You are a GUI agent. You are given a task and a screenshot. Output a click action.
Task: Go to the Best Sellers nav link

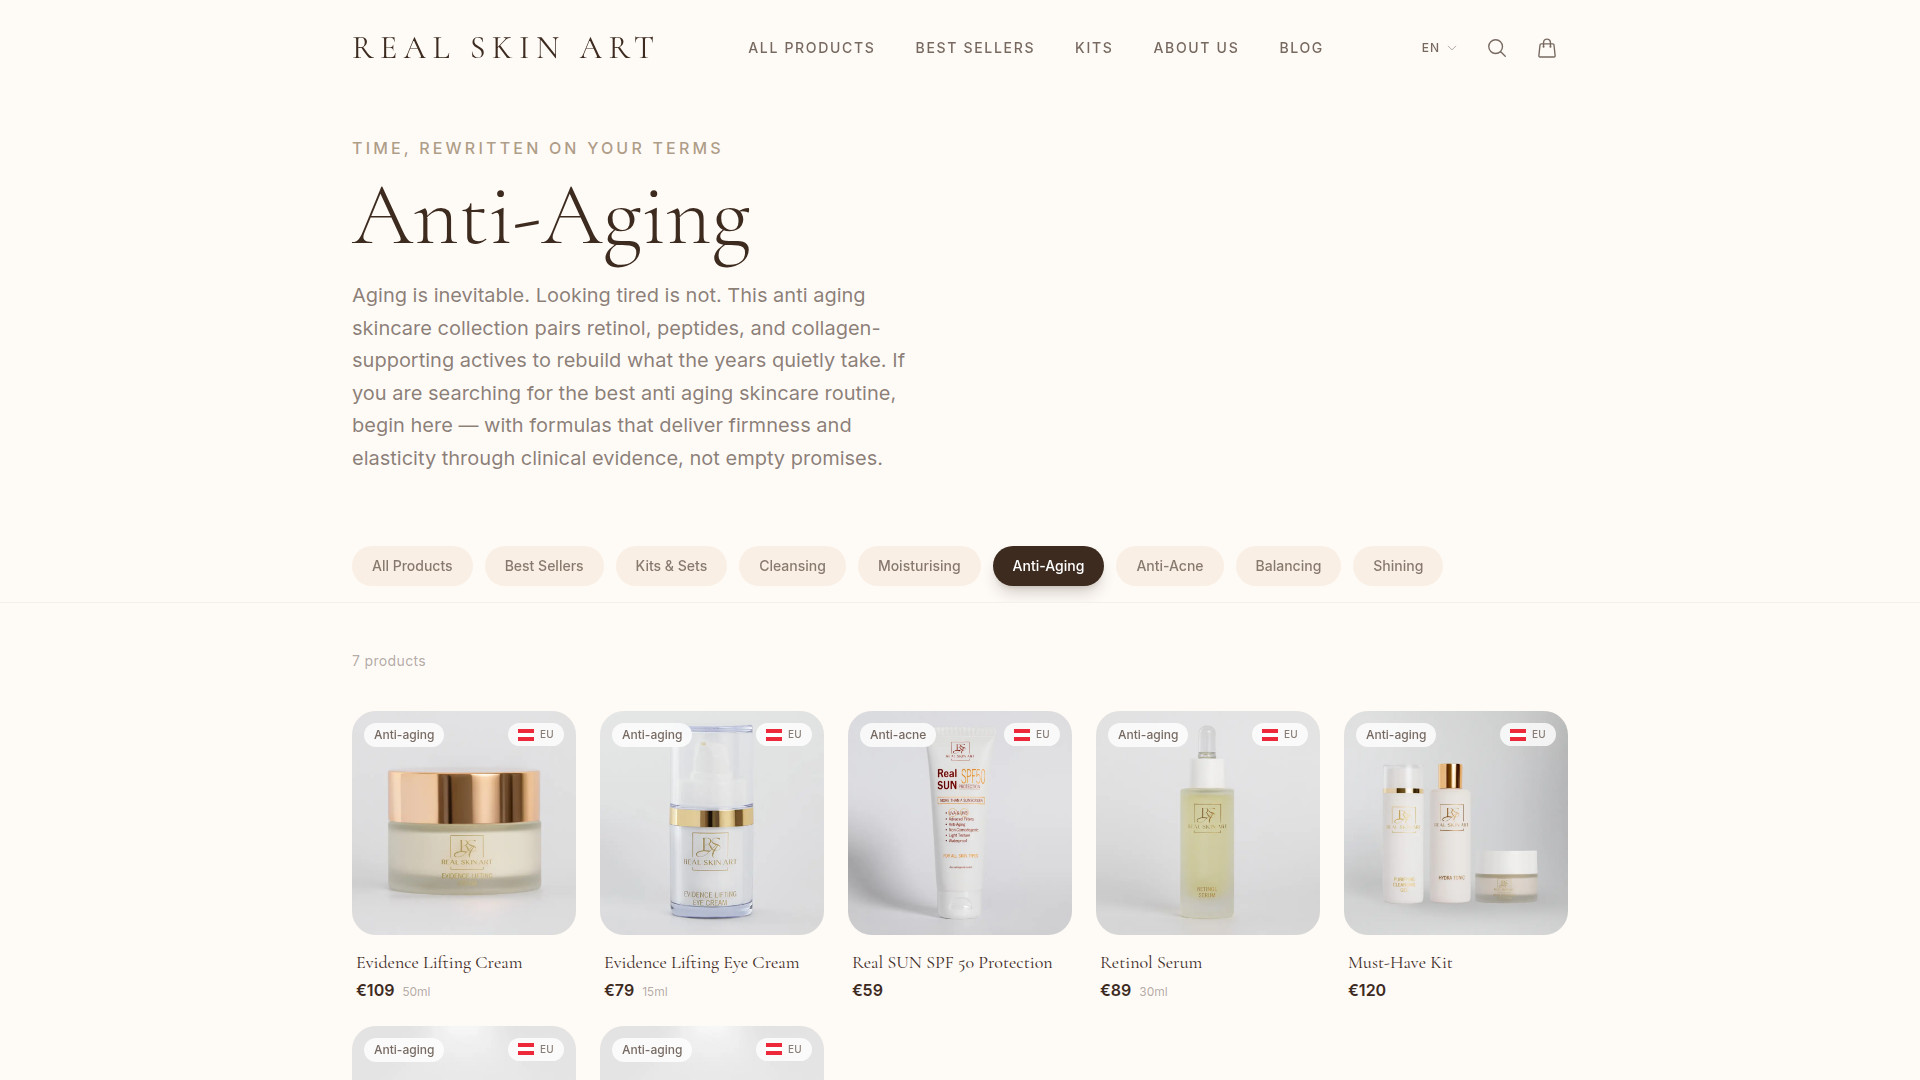point(975,48)
